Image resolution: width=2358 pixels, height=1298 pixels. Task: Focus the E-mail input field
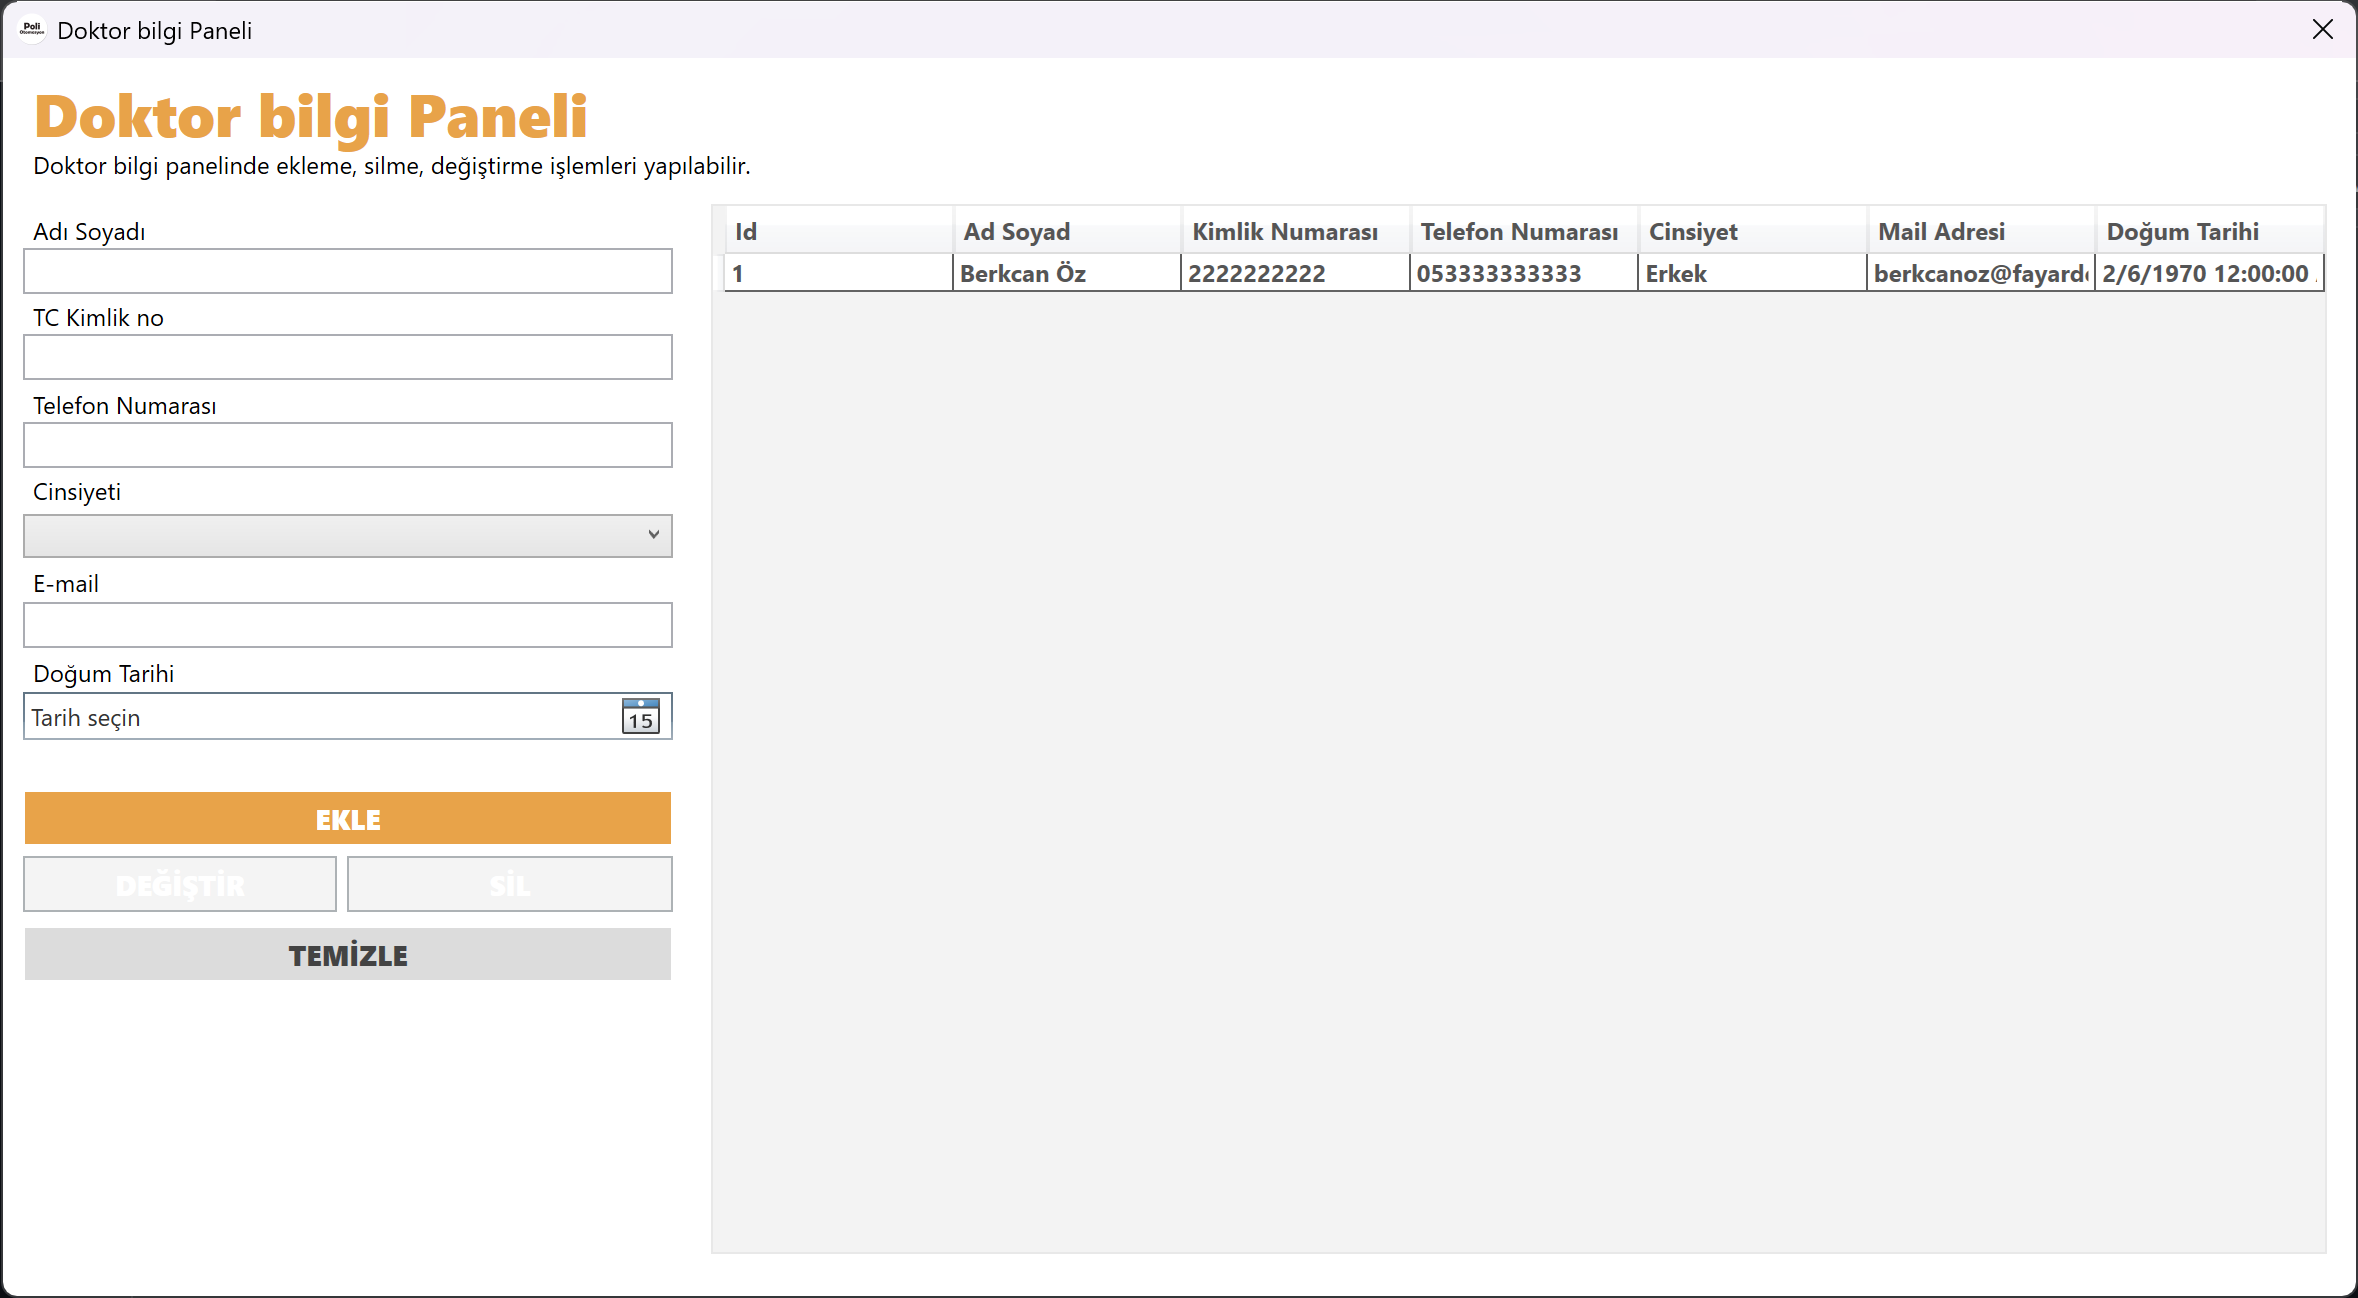(x=348, y=625)
